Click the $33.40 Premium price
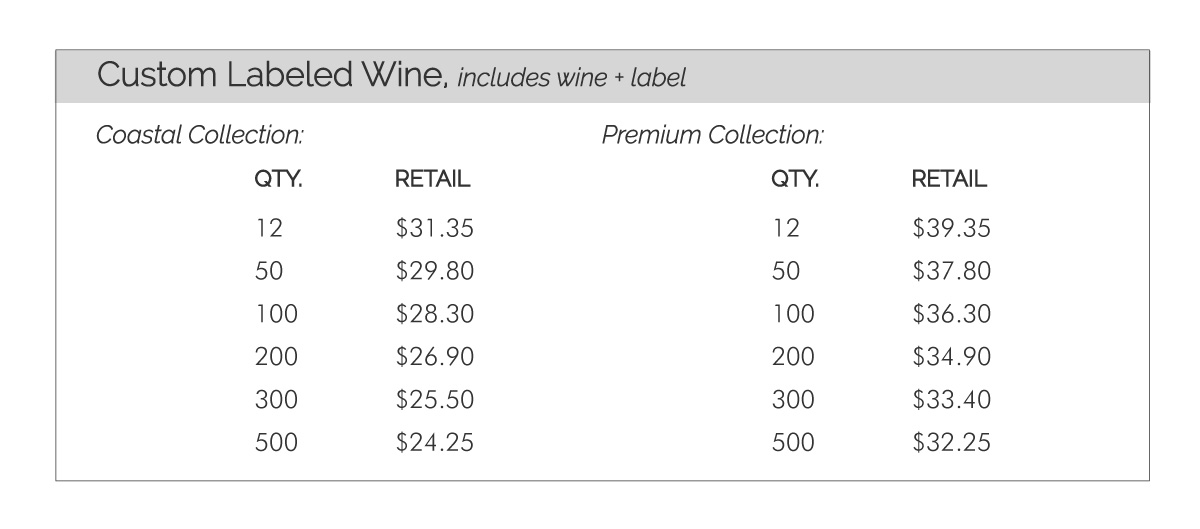This screenshot has width=1200, height=529. pos(951,400)
